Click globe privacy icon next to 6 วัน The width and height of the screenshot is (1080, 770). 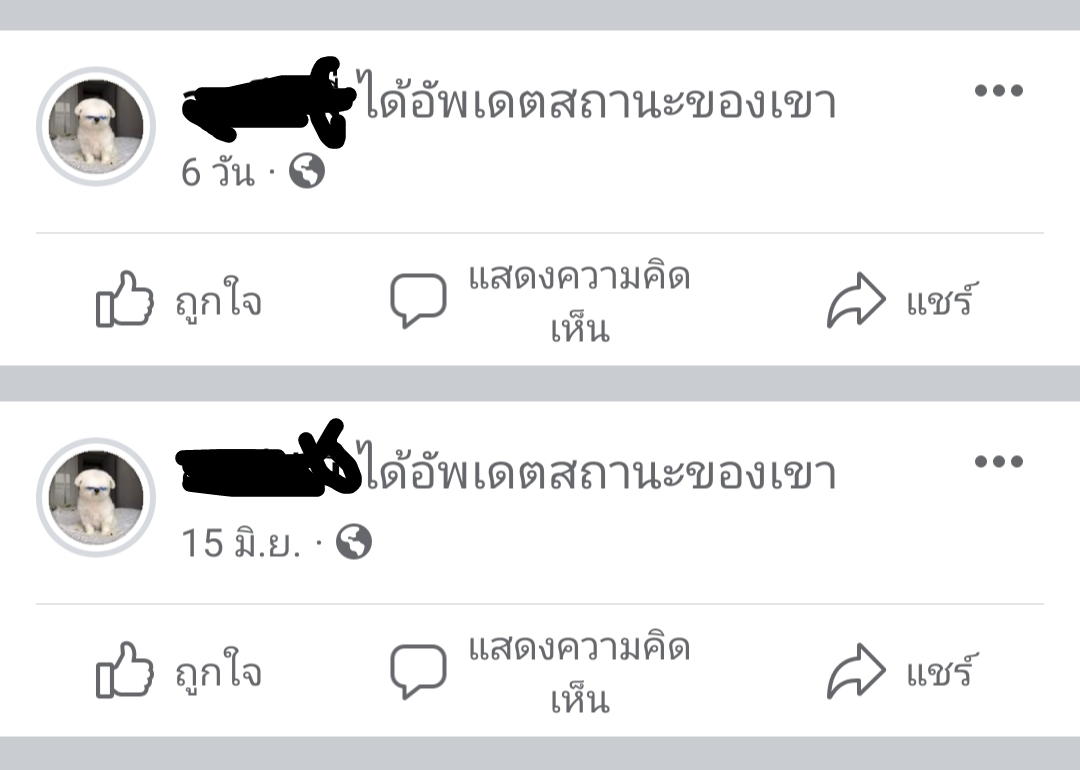[307, 171]
